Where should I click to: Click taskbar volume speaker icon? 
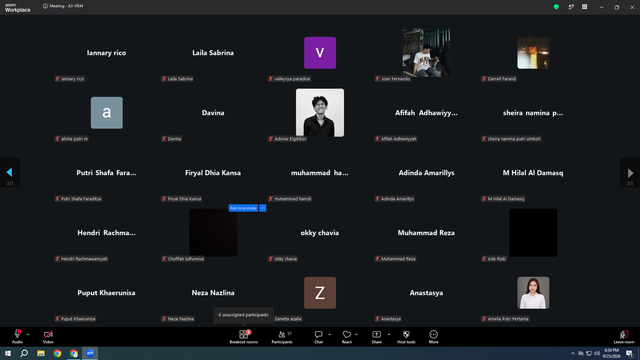(x=597, y=353)
